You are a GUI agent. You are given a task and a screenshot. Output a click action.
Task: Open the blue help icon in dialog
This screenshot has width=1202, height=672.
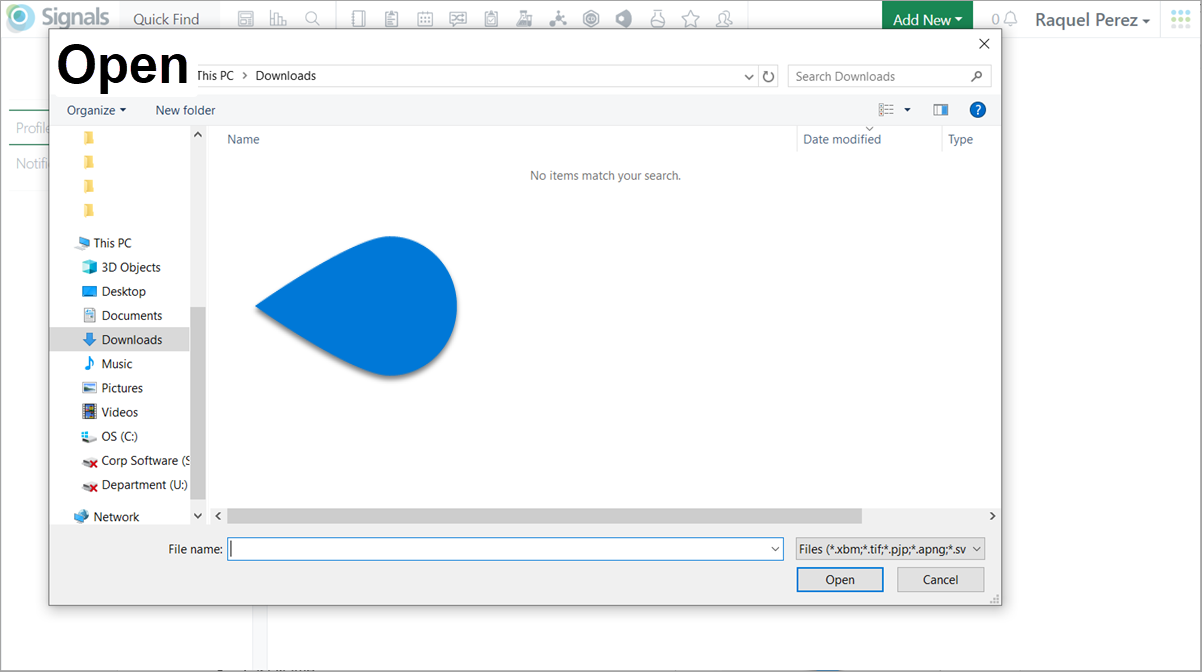978,110
